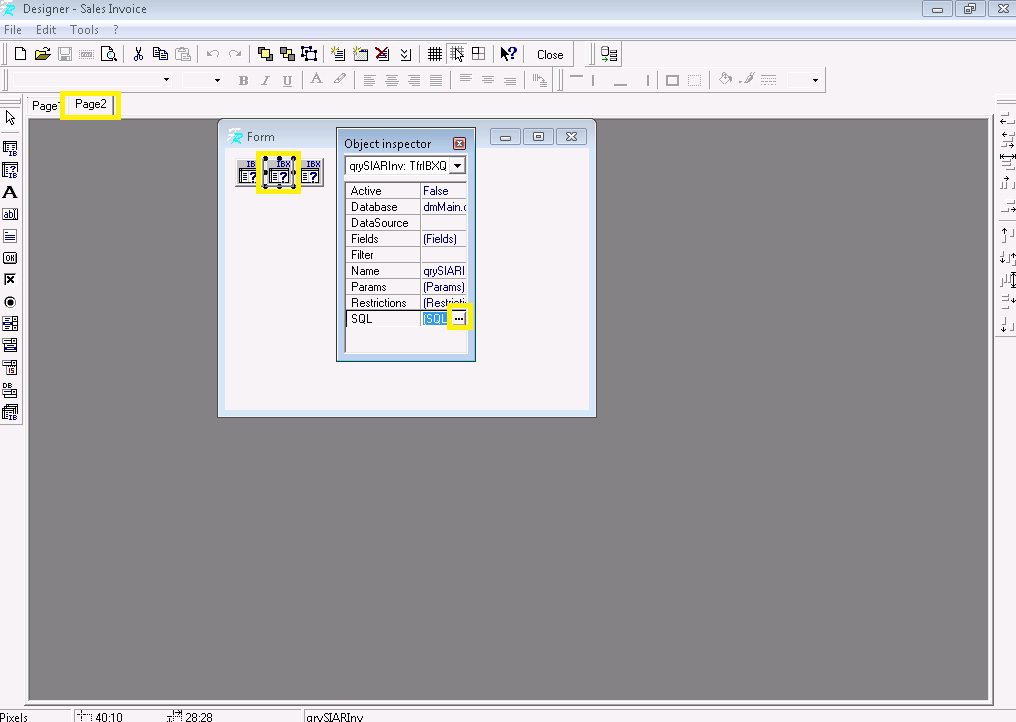
Task: Click the Name property value qrySIARI
Action: [444, 271]
